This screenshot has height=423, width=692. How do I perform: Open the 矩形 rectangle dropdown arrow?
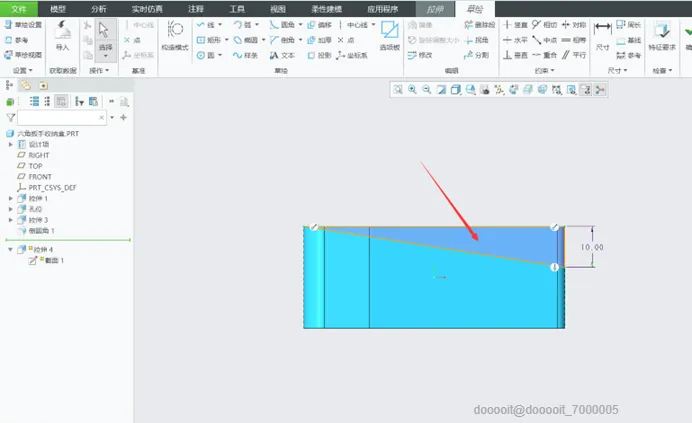pos(227,40)
